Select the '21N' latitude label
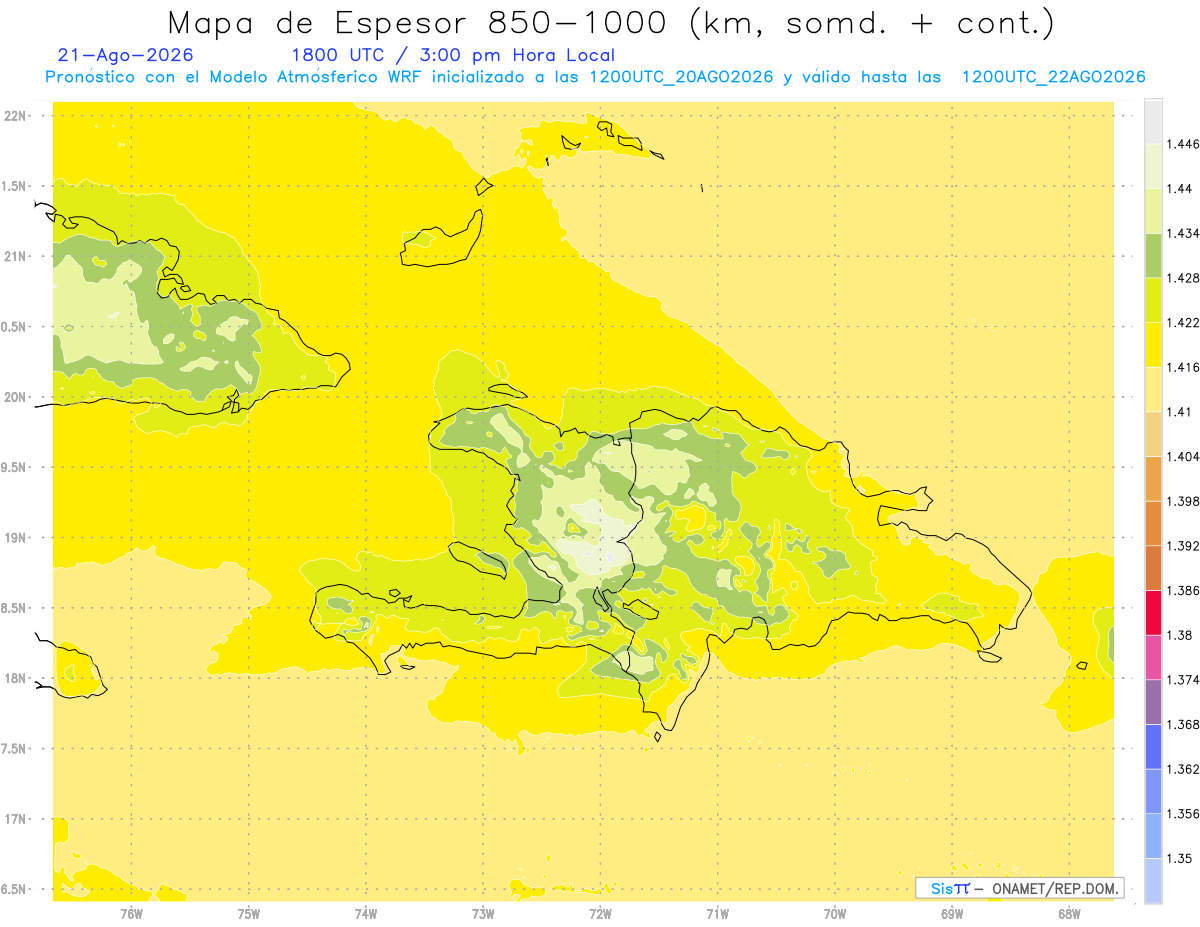The width and height of the screenshot is (1200, 927). pyautogui.click(x=17, y=257)
